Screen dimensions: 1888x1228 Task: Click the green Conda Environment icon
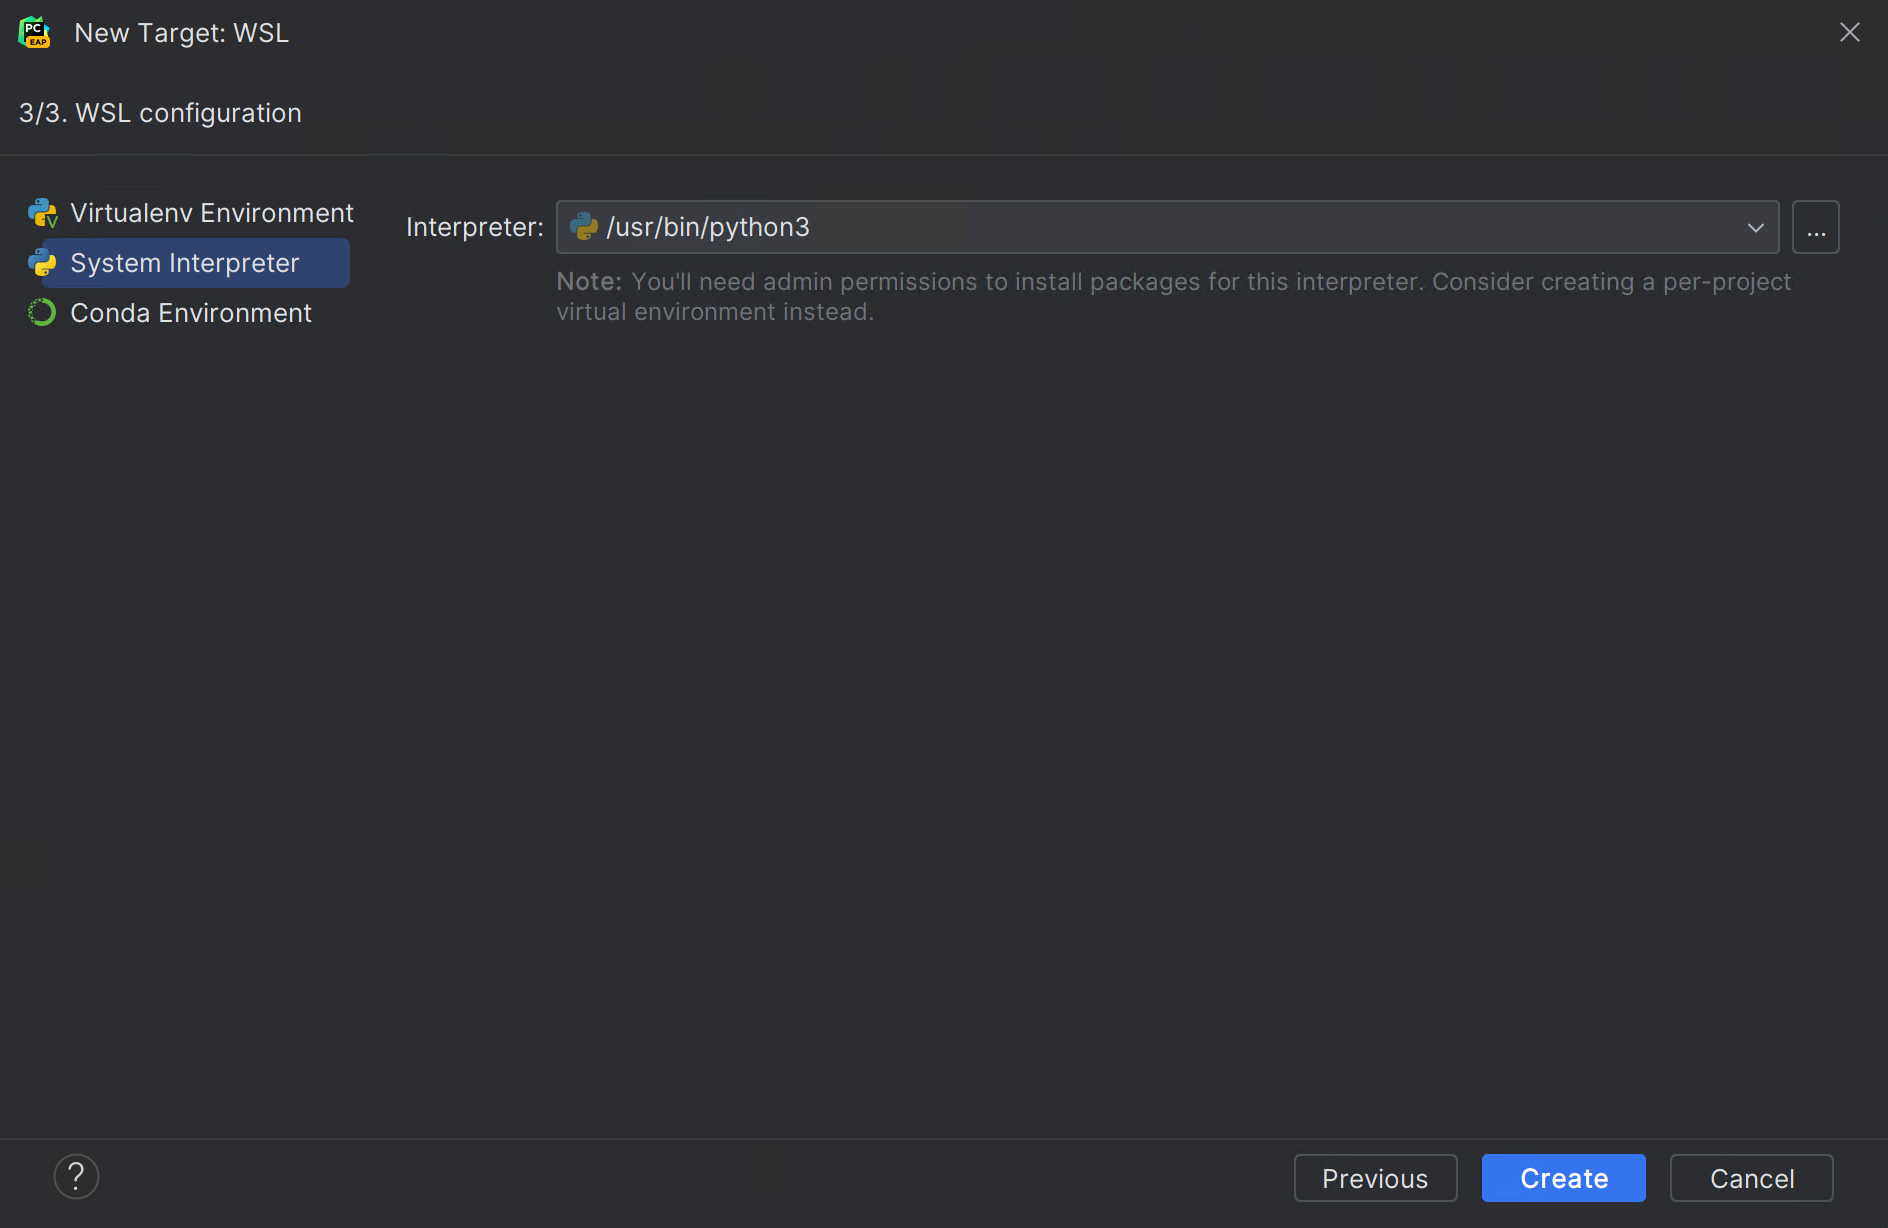pyautogui.click(x=41, y=312)
